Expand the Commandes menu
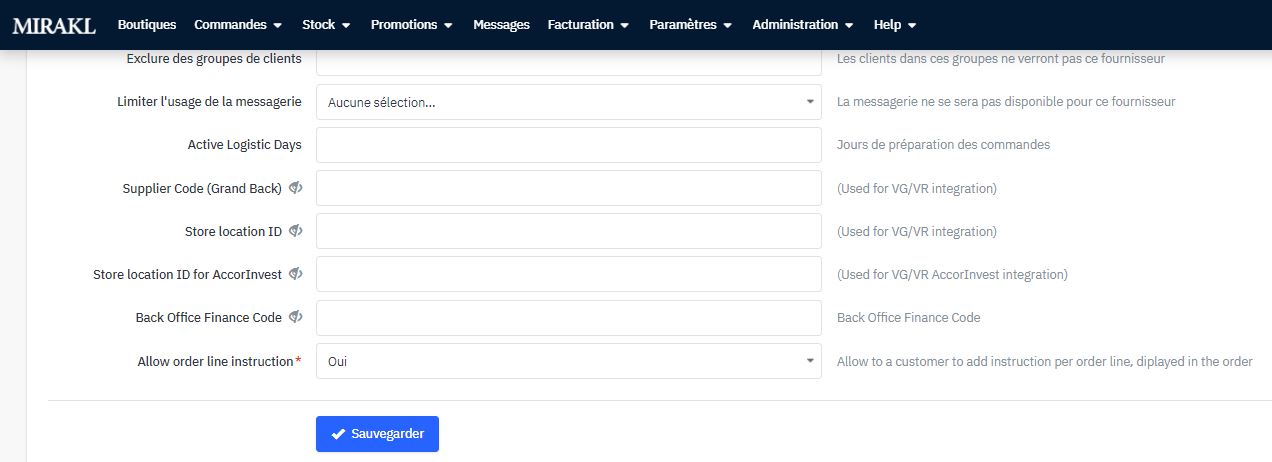Screen dimensions: 1272x462 238,25
